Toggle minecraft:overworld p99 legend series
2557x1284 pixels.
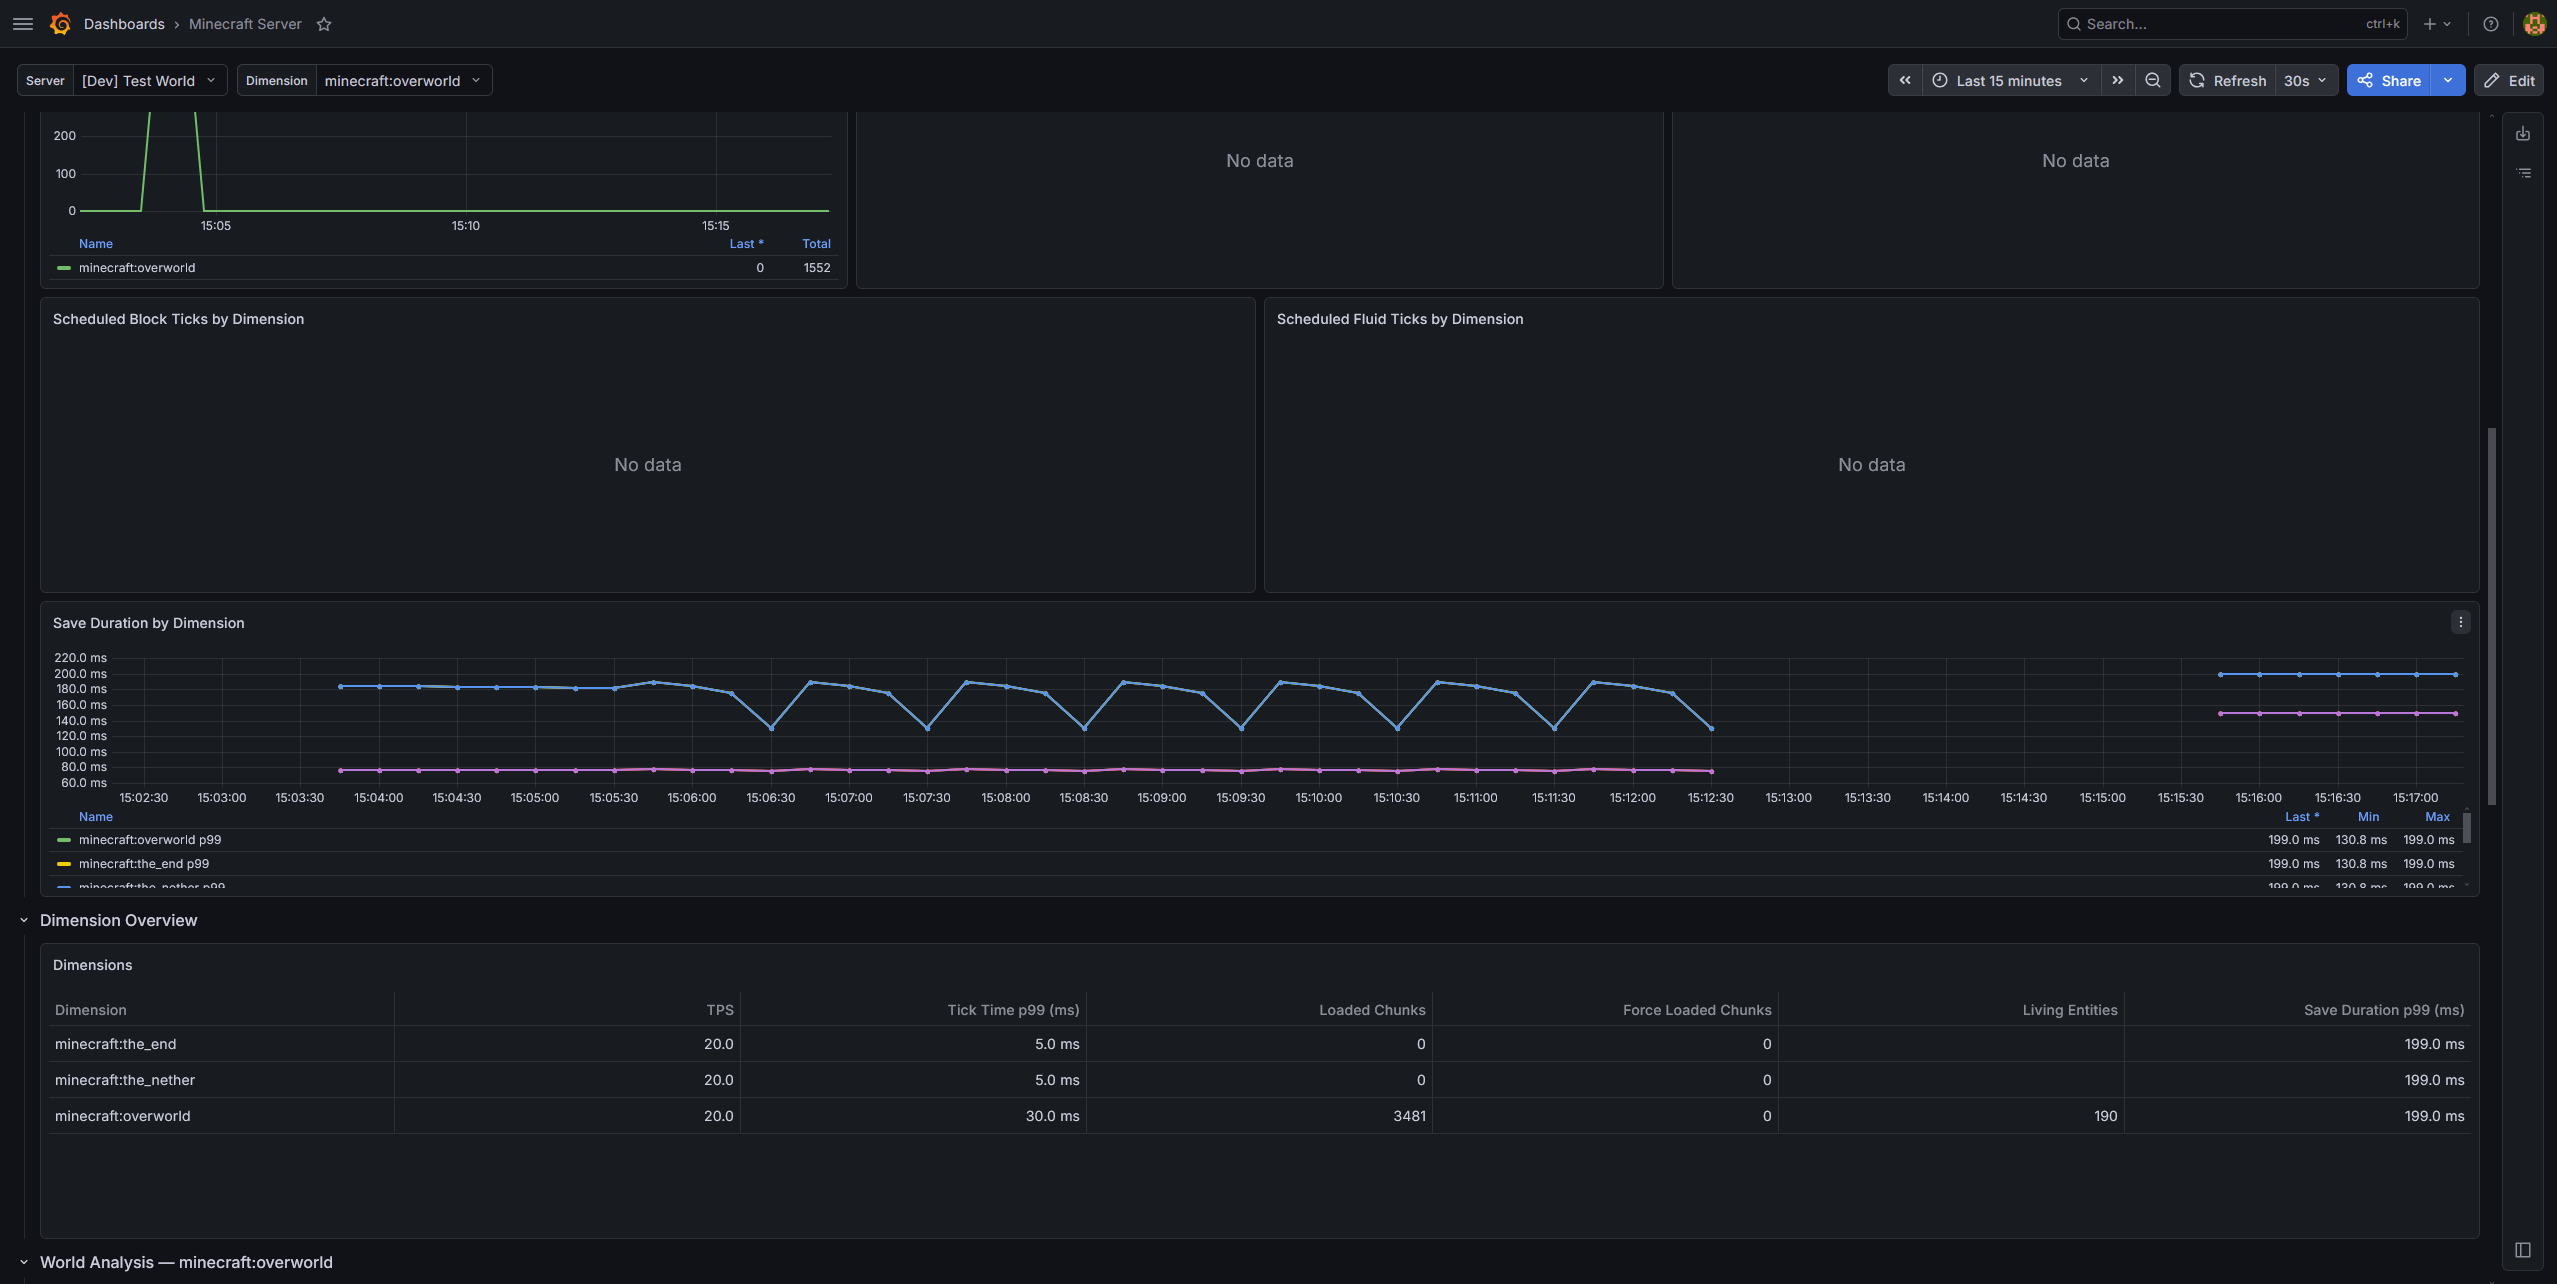click(150, 840)
